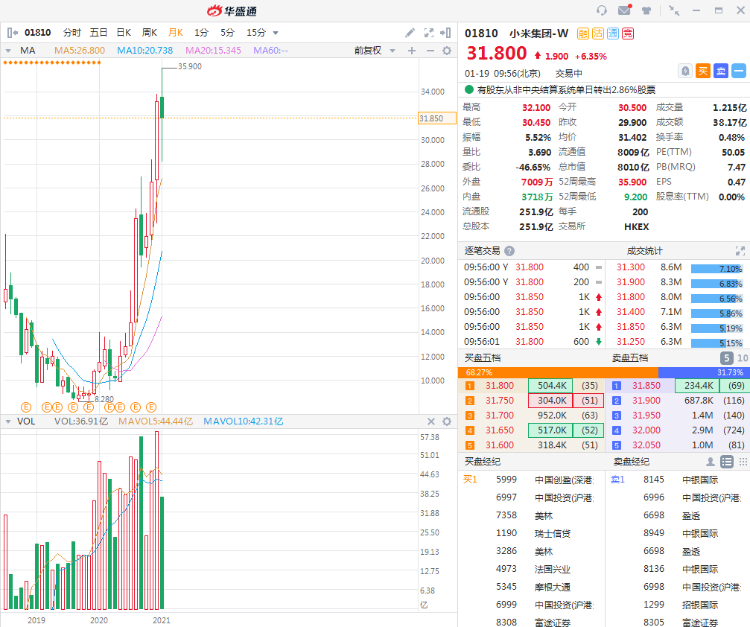Click stock code 01810 in chart toolbar
Screen dimensions: 750x627
[x=38, y=33]
